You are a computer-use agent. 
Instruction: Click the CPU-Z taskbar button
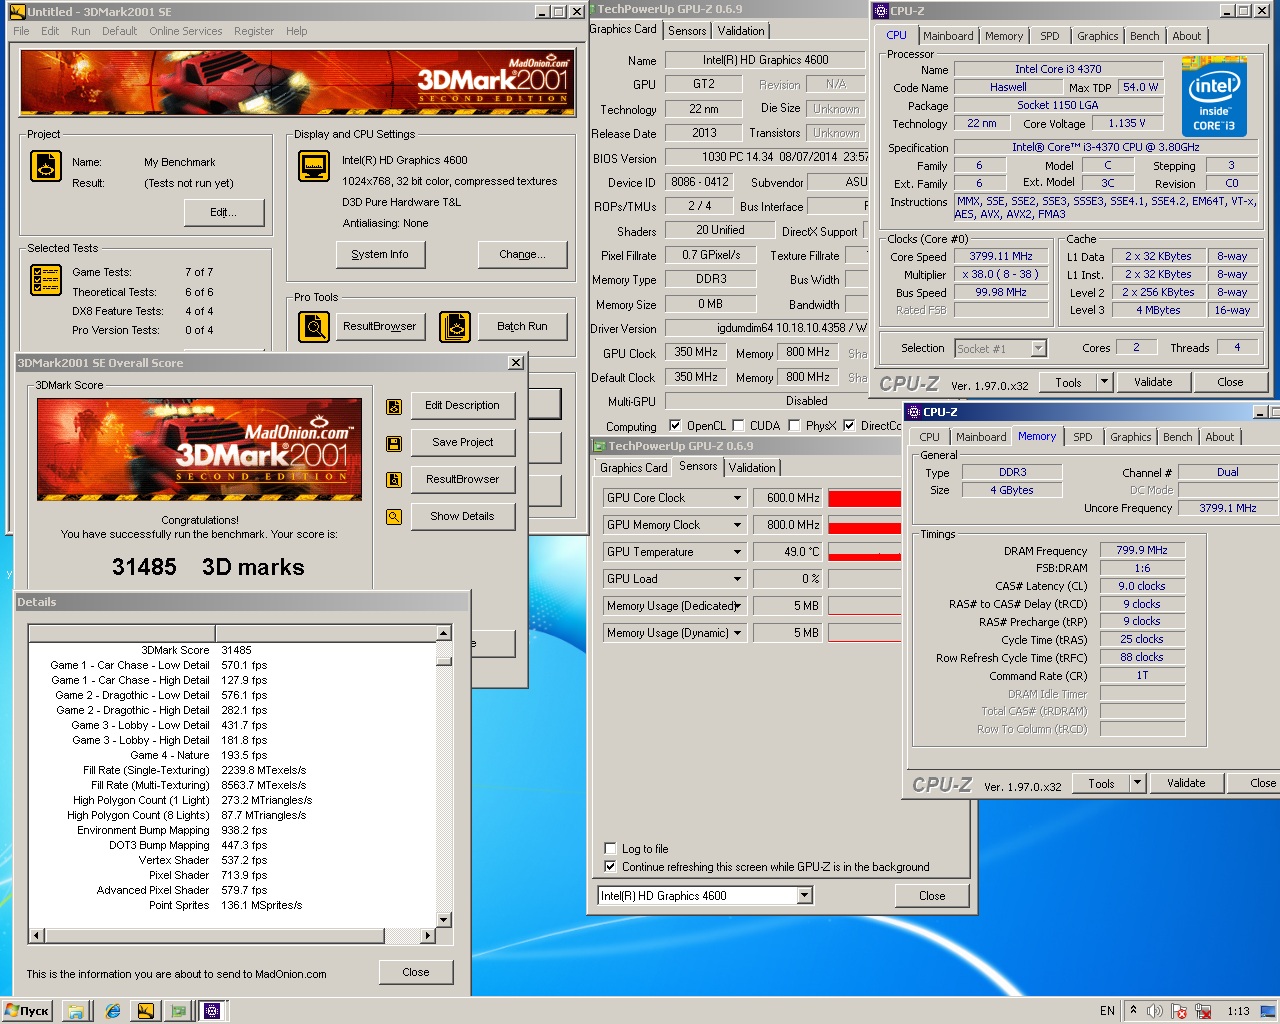(212, 1011)
